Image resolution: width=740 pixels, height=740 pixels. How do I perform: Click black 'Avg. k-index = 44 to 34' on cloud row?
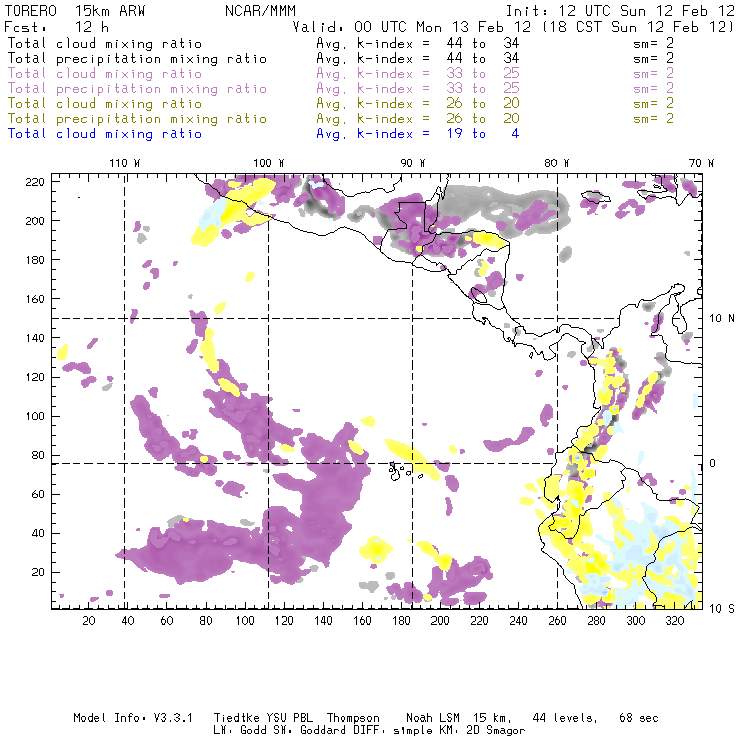[x=418, y=43]
